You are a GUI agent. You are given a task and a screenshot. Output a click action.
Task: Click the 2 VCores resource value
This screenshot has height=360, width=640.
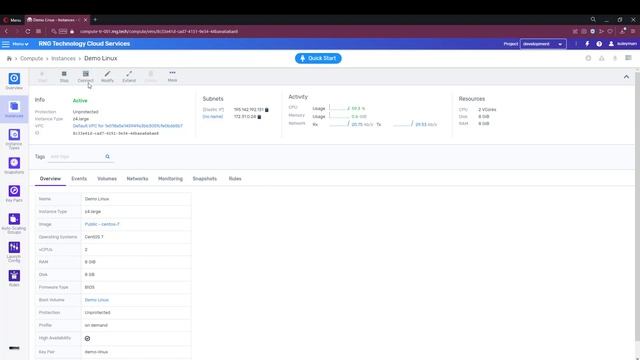(487, 110)
